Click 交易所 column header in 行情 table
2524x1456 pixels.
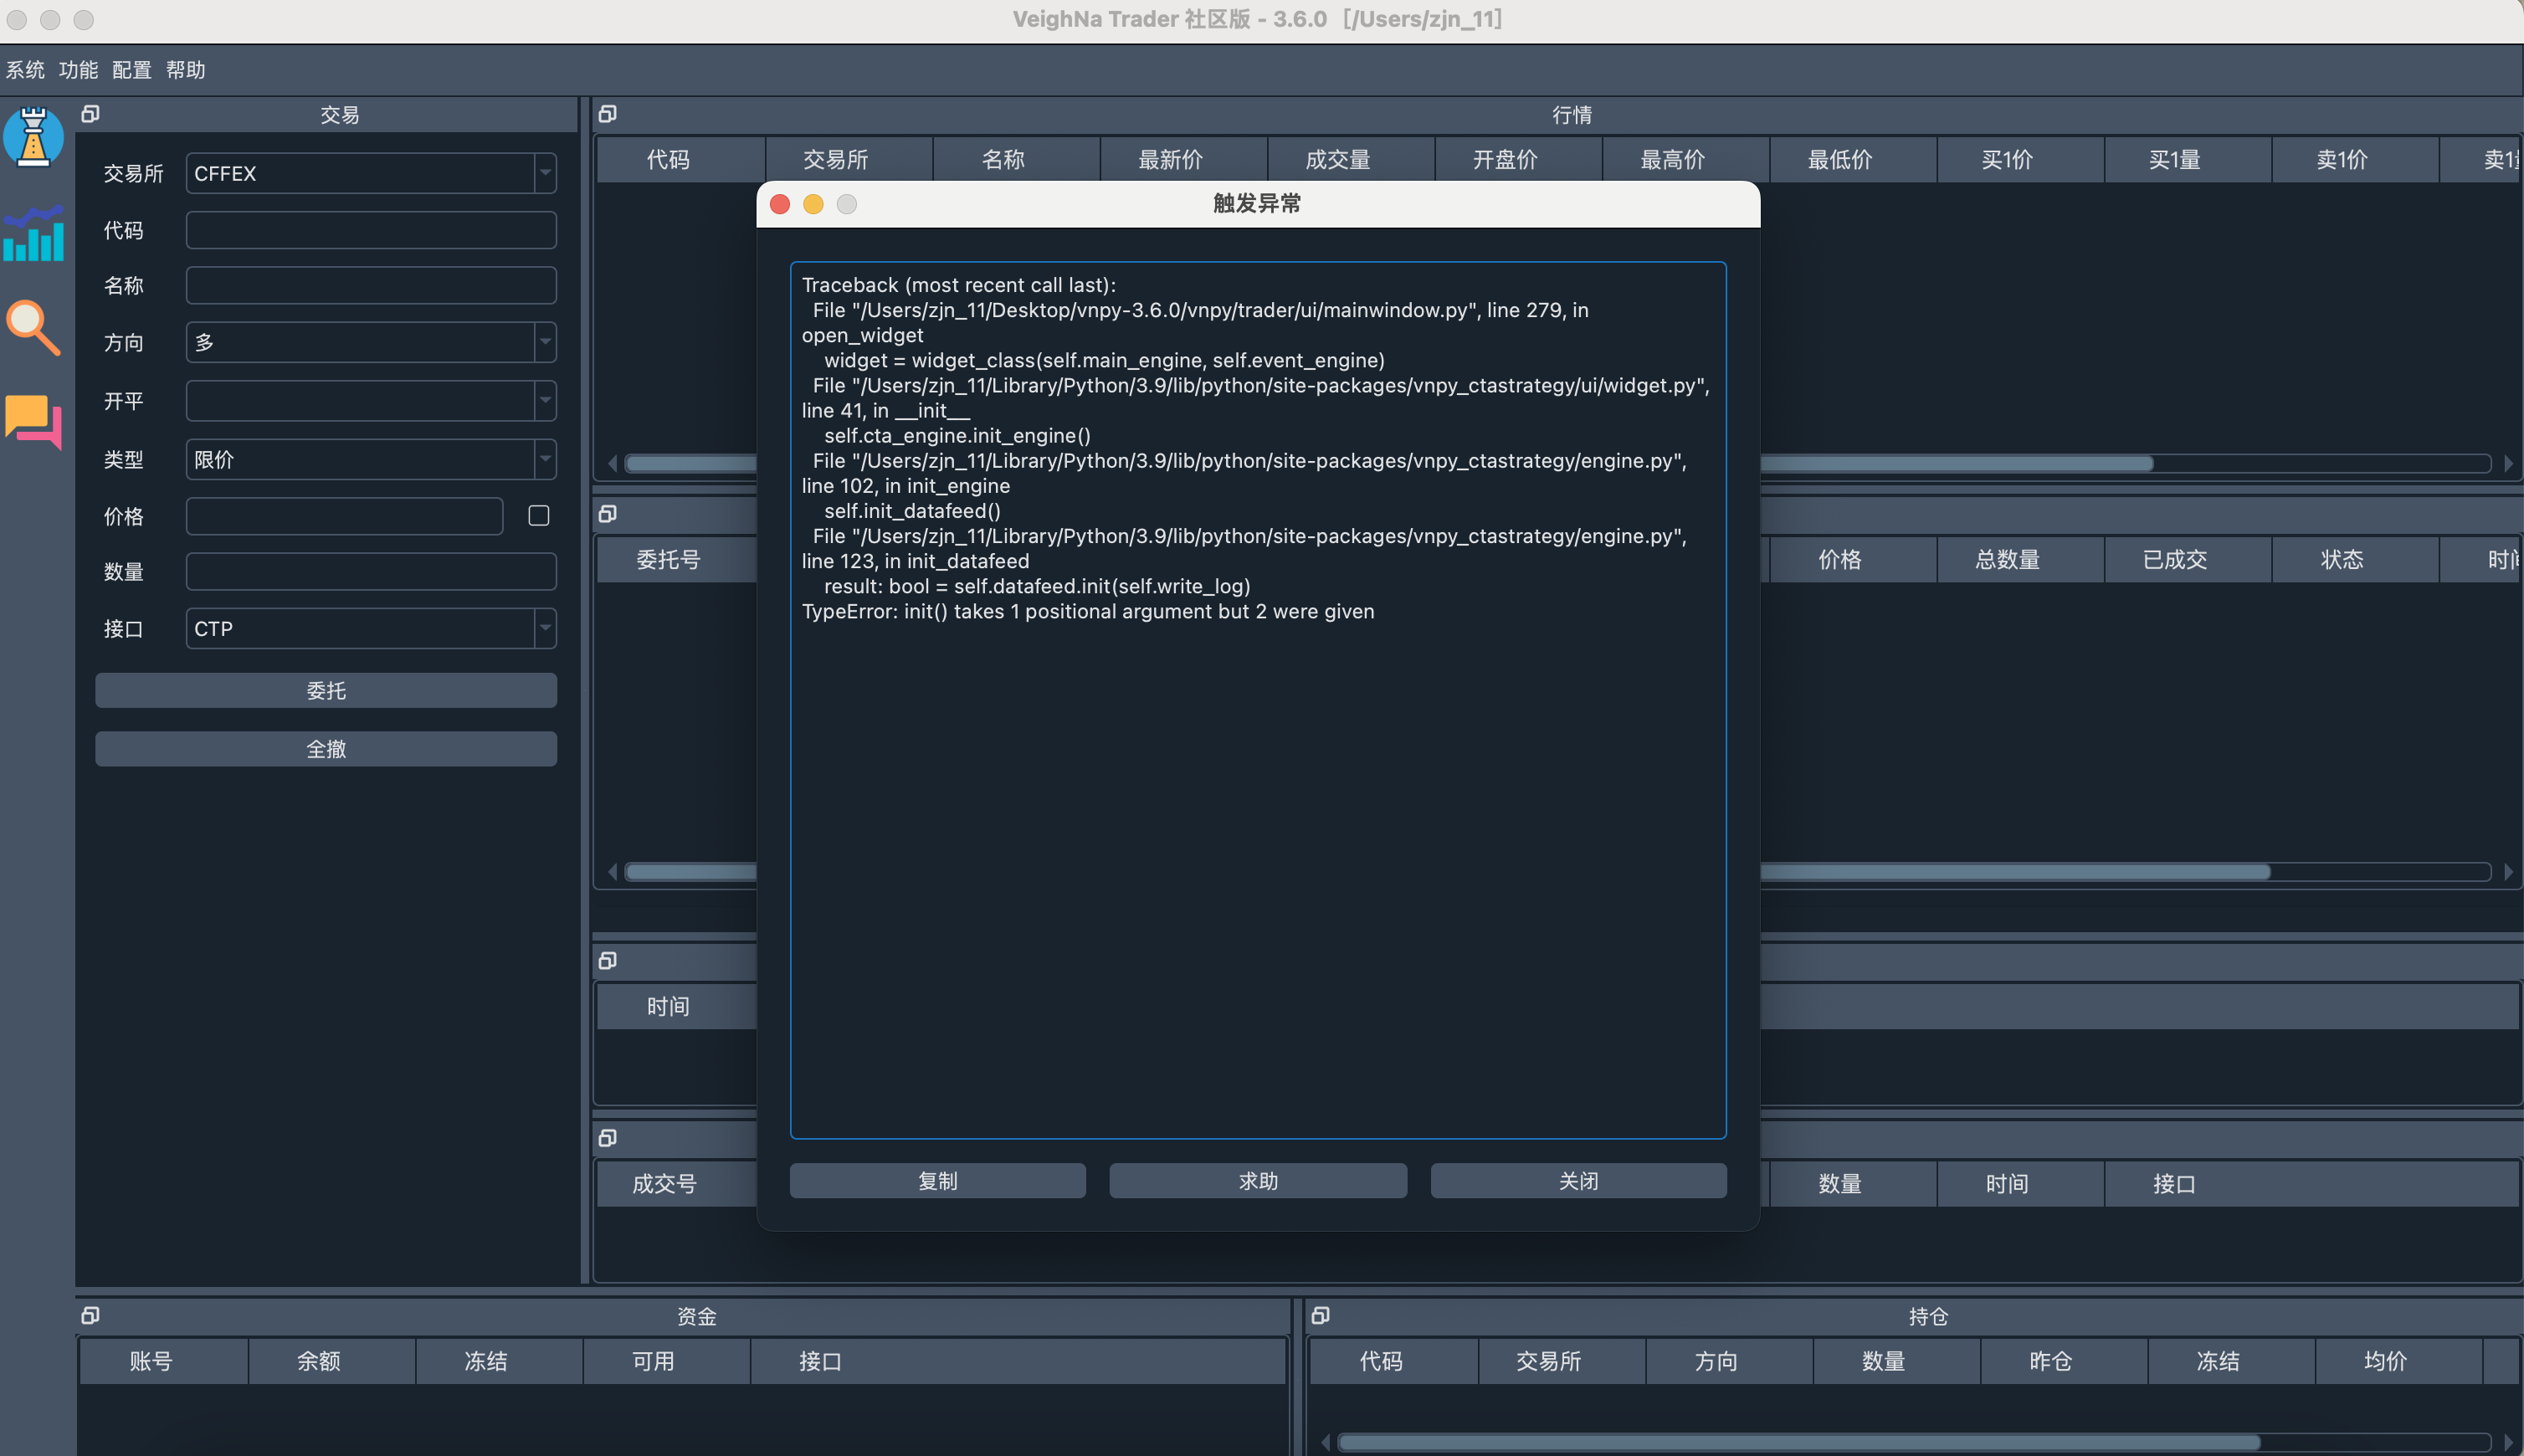[x=835, y=160]
